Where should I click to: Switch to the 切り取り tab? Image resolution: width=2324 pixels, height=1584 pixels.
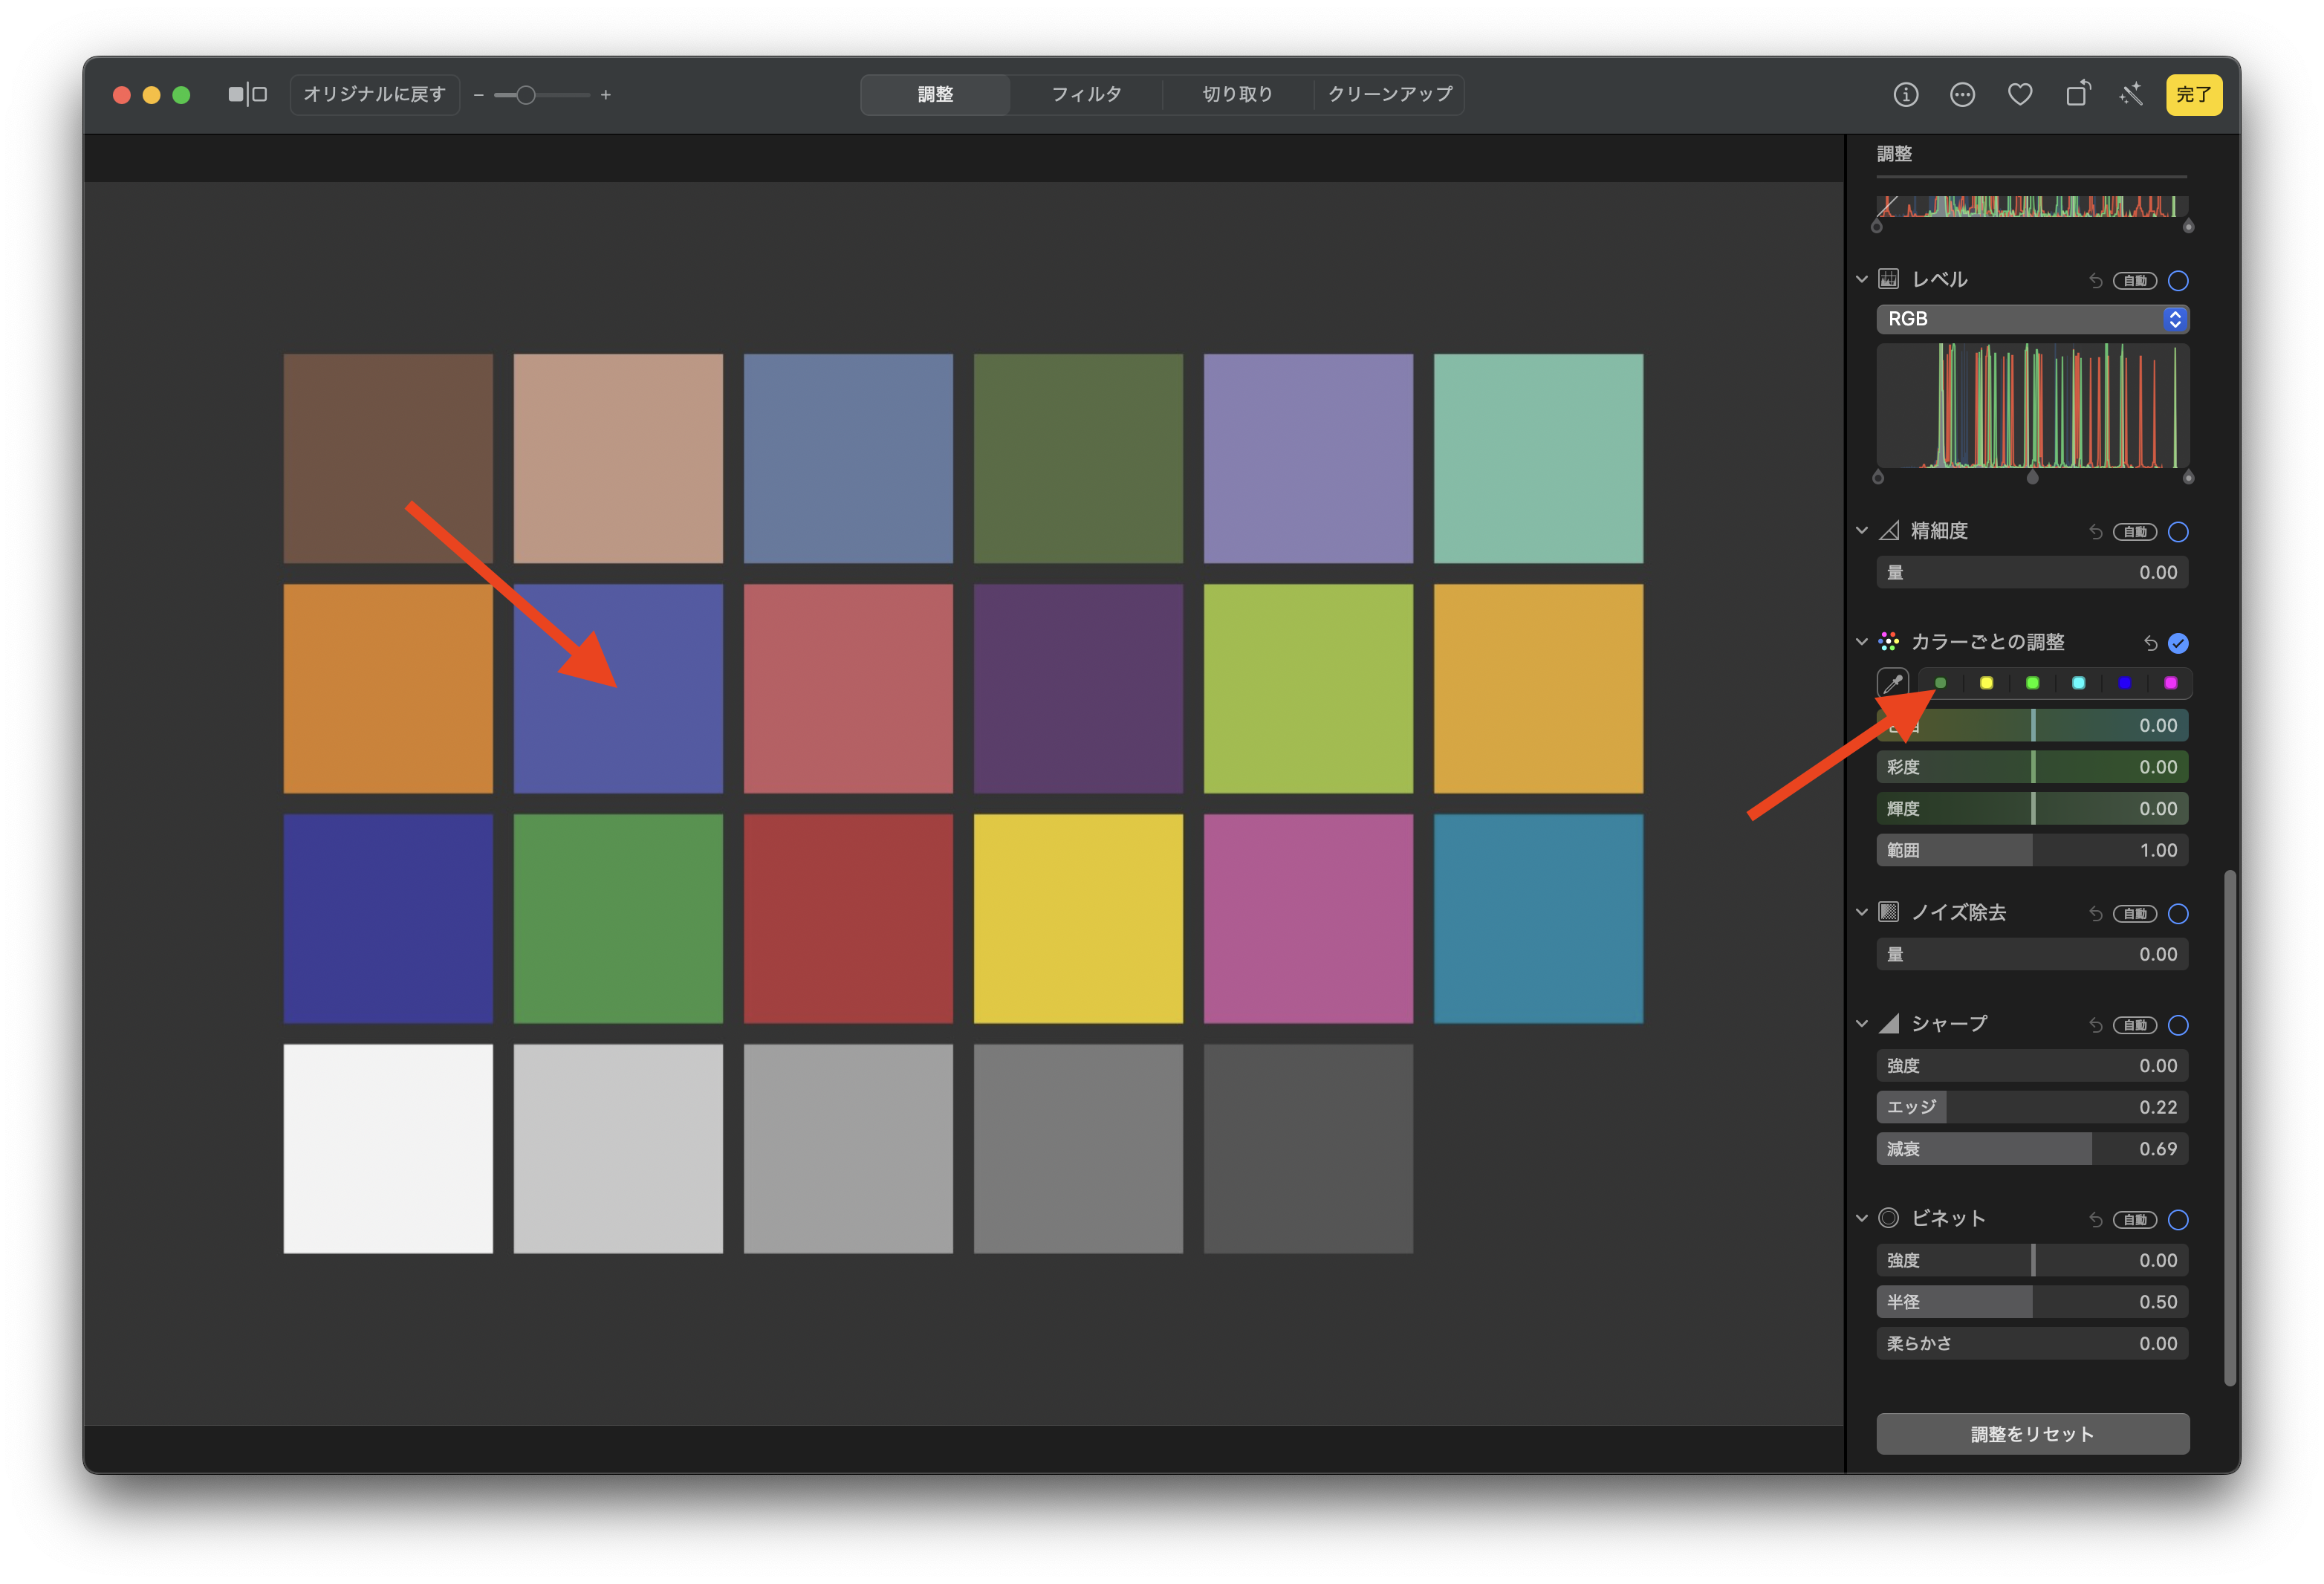1237,95
